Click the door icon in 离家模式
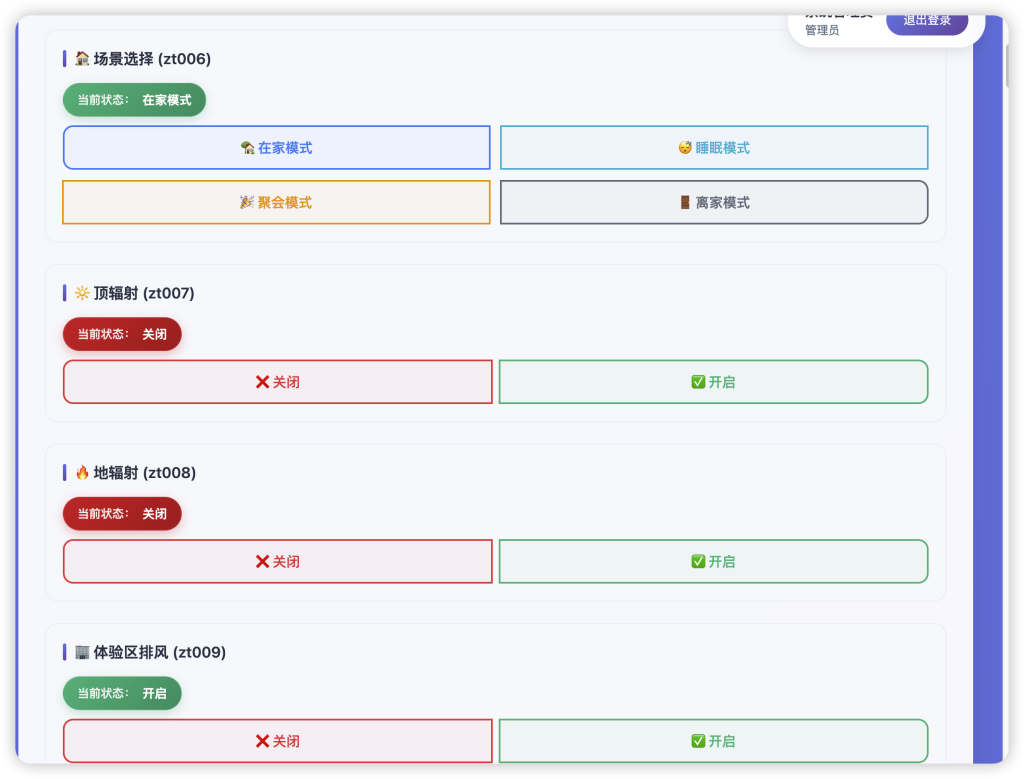Viewport: 1024px width, 779px height. click(x=685, y=202)
